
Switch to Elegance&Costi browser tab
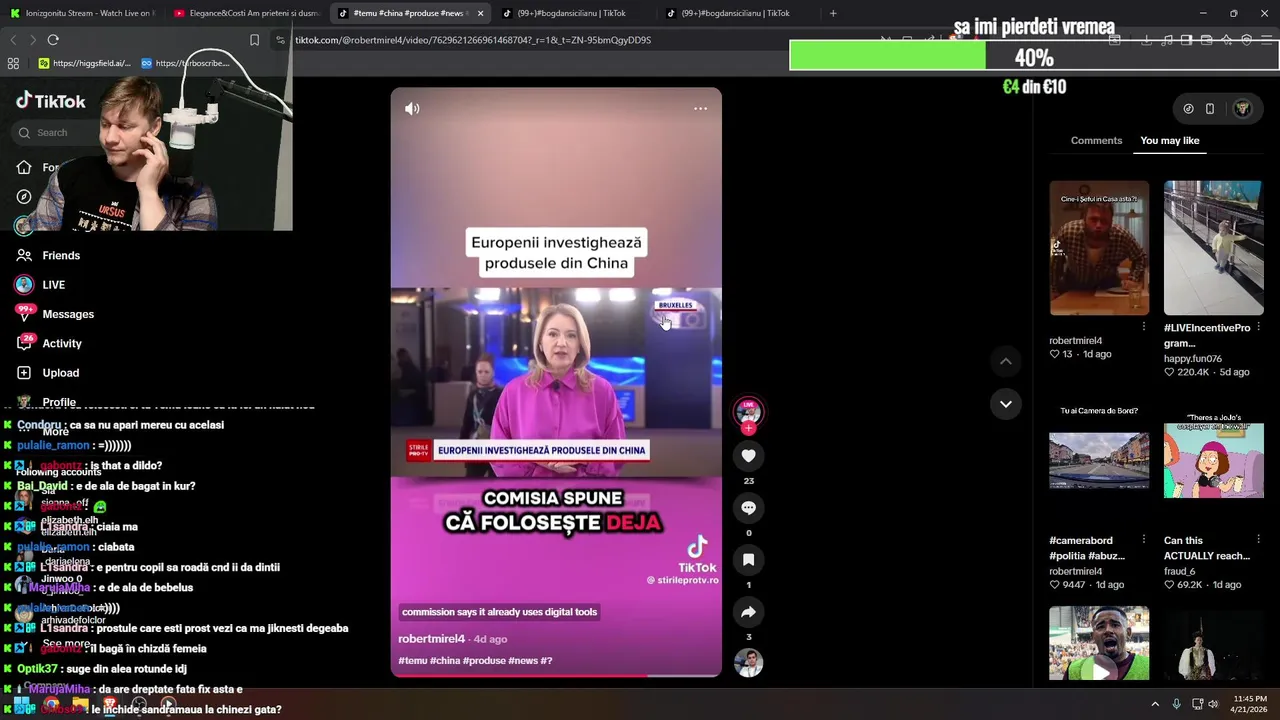(x=245, y=13)
